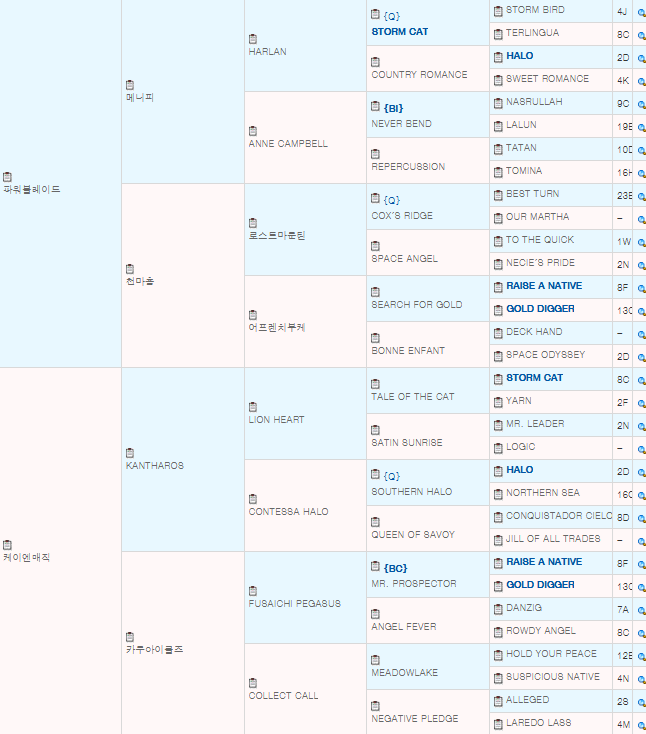Click the magnifier icon in LAREDO LASS row
646x734 pixels.
click(x=641, y=724)
